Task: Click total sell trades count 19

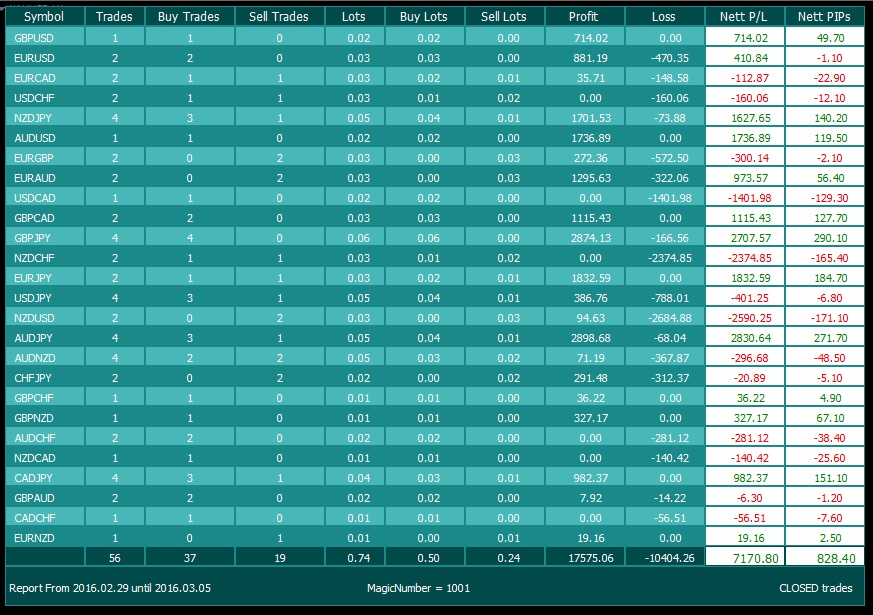Action: [x=279, y=558]
